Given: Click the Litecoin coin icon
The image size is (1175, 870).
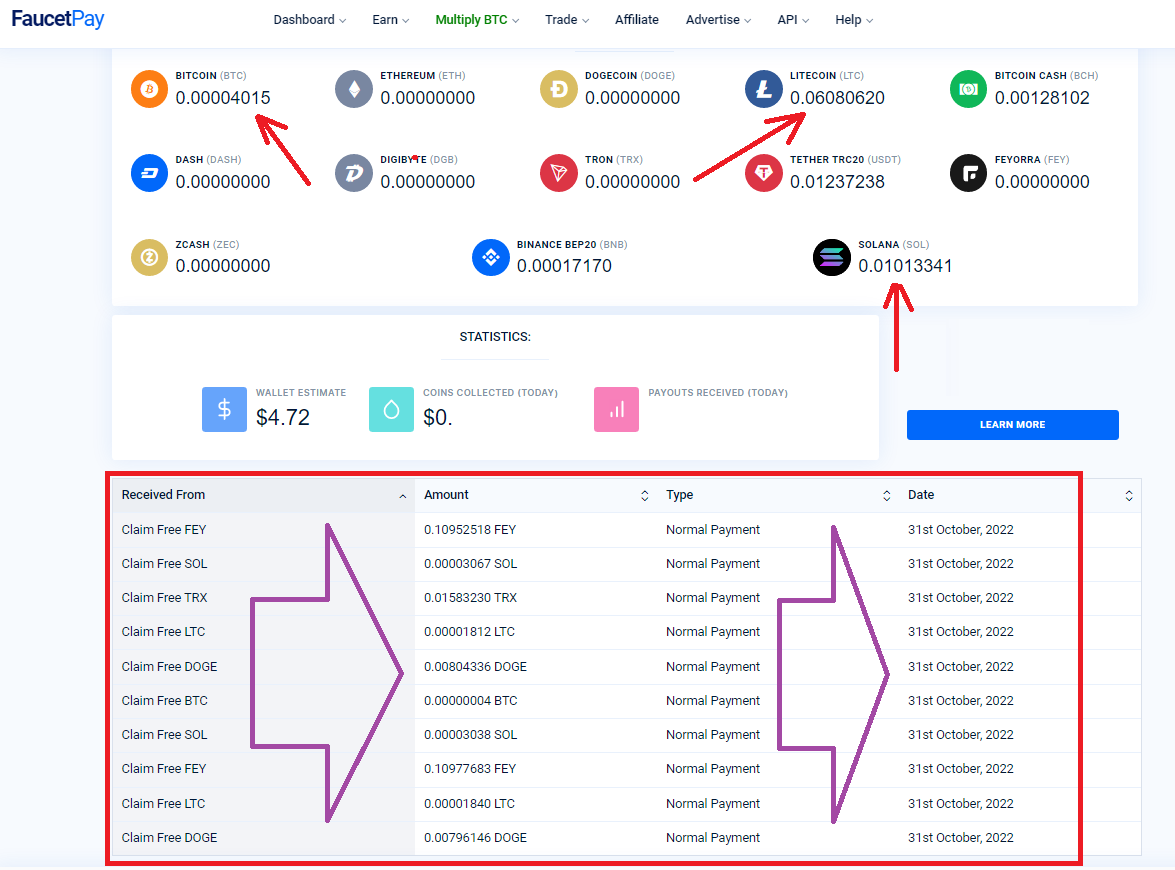Looking at the screenshot, I should (x=764, y=89).
